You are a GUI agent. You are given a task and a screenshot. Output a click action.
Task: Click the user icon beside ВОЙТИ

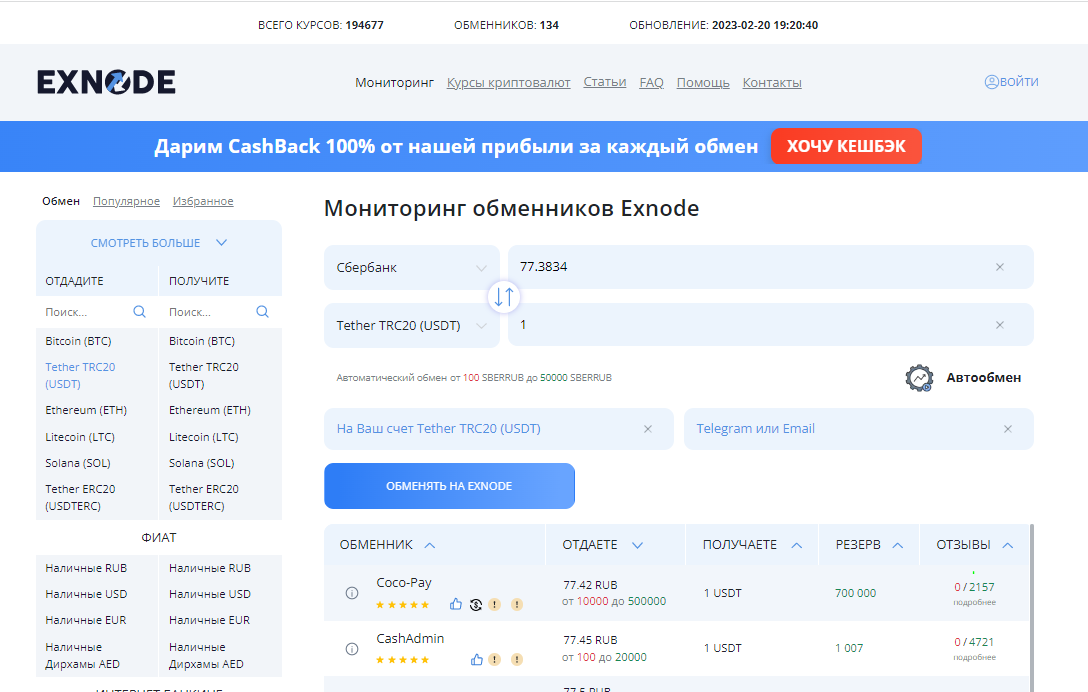coord(992,82)
